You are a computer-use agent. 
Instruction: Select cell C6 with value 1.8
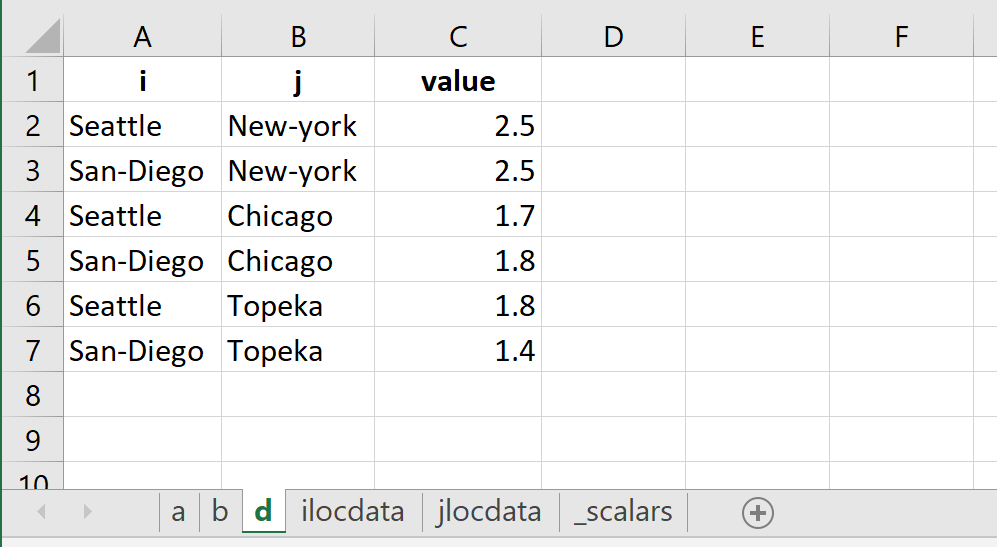coord(458,305)
